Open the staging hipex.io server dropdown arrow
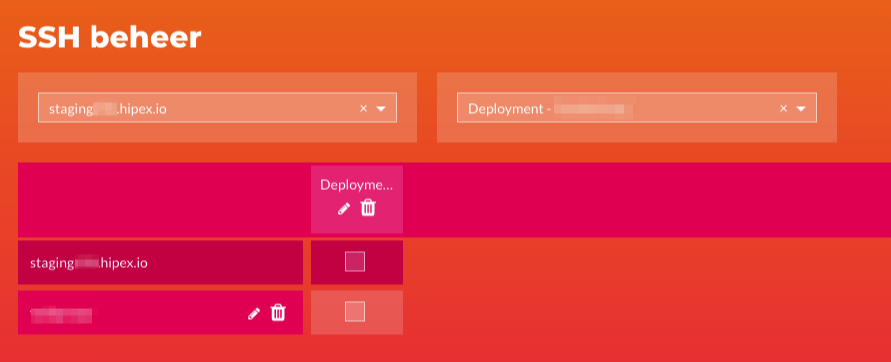 click(381, 109)
